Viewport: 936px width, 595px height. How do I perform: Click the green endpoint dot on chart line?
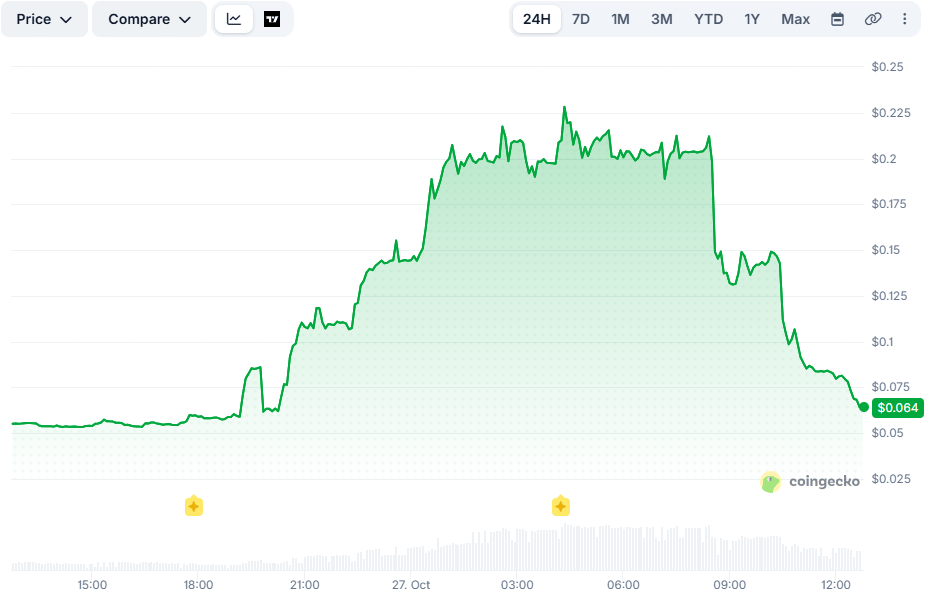point(863,407)
